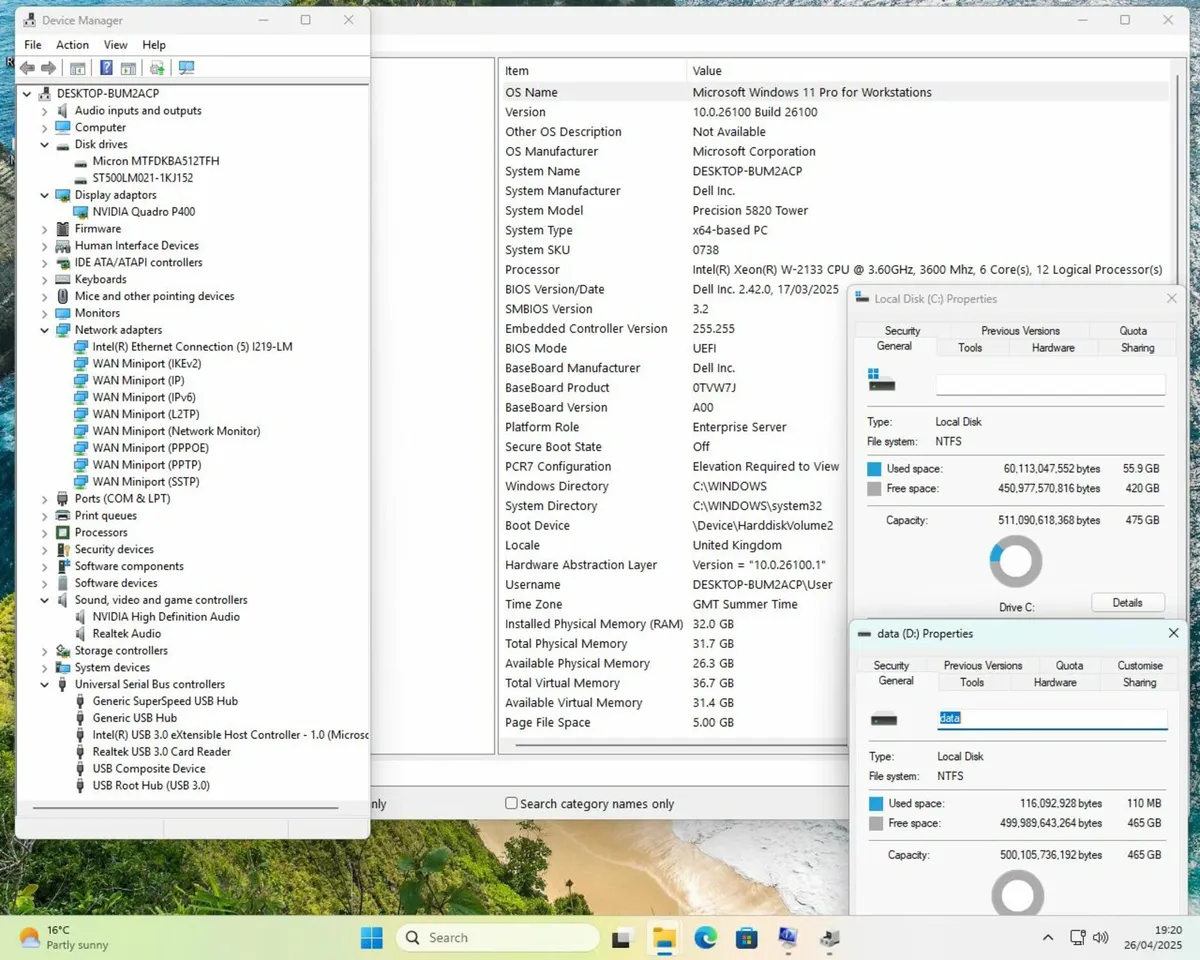Switch to System Information taskbar icon

click(x=787, y=938)
